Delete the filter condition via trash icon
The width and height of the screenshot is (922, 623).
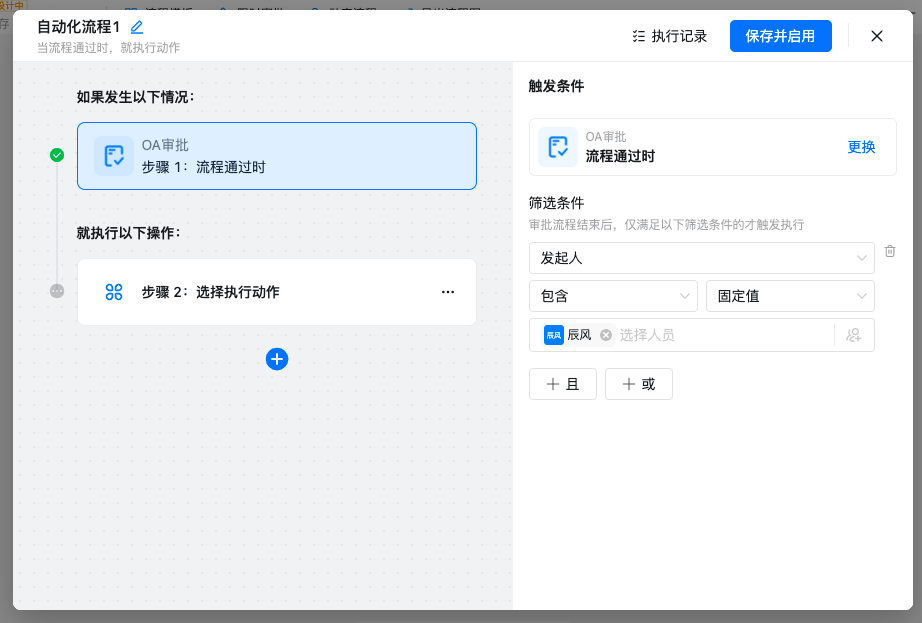[890, 251]
